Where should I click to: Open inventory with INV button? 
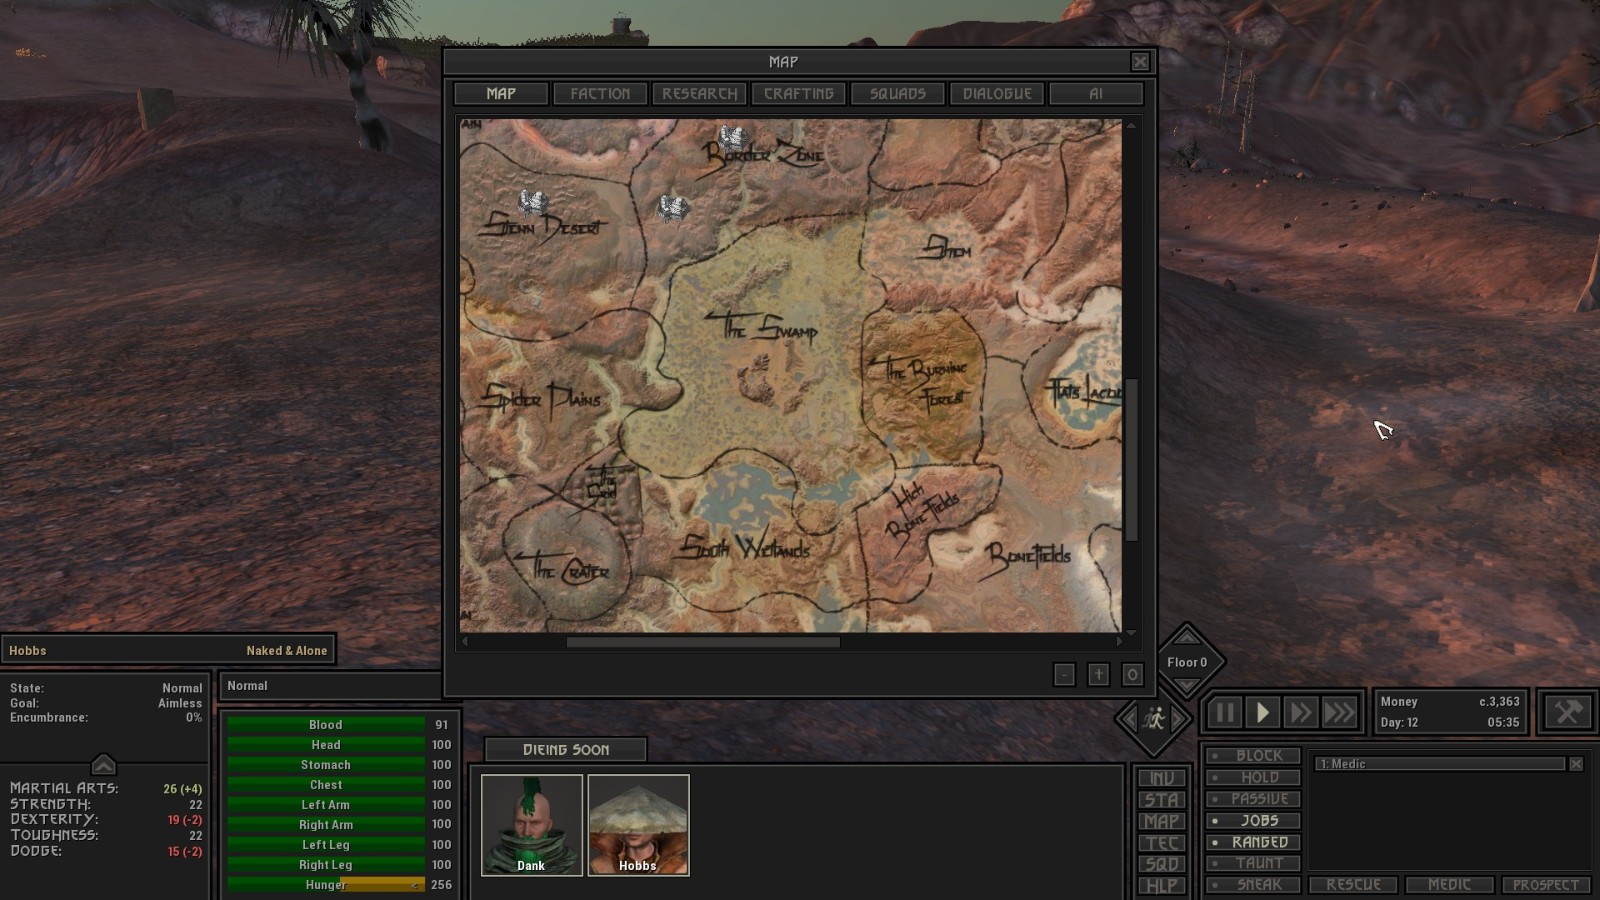coord(1162,778)
